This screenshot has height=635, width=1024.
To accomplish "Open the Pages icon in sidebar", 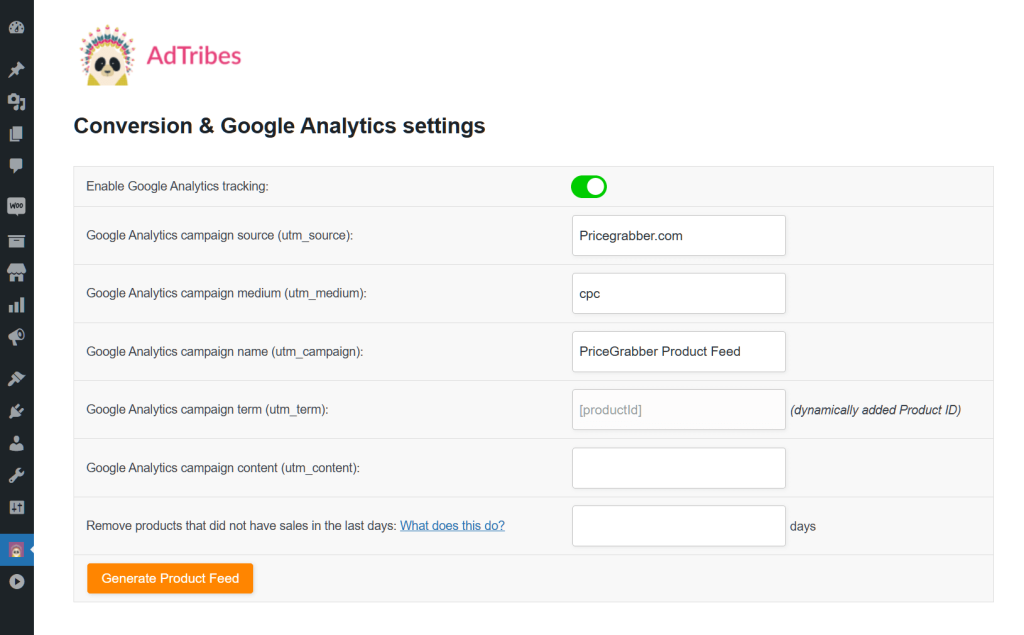I will pos(16,134).
